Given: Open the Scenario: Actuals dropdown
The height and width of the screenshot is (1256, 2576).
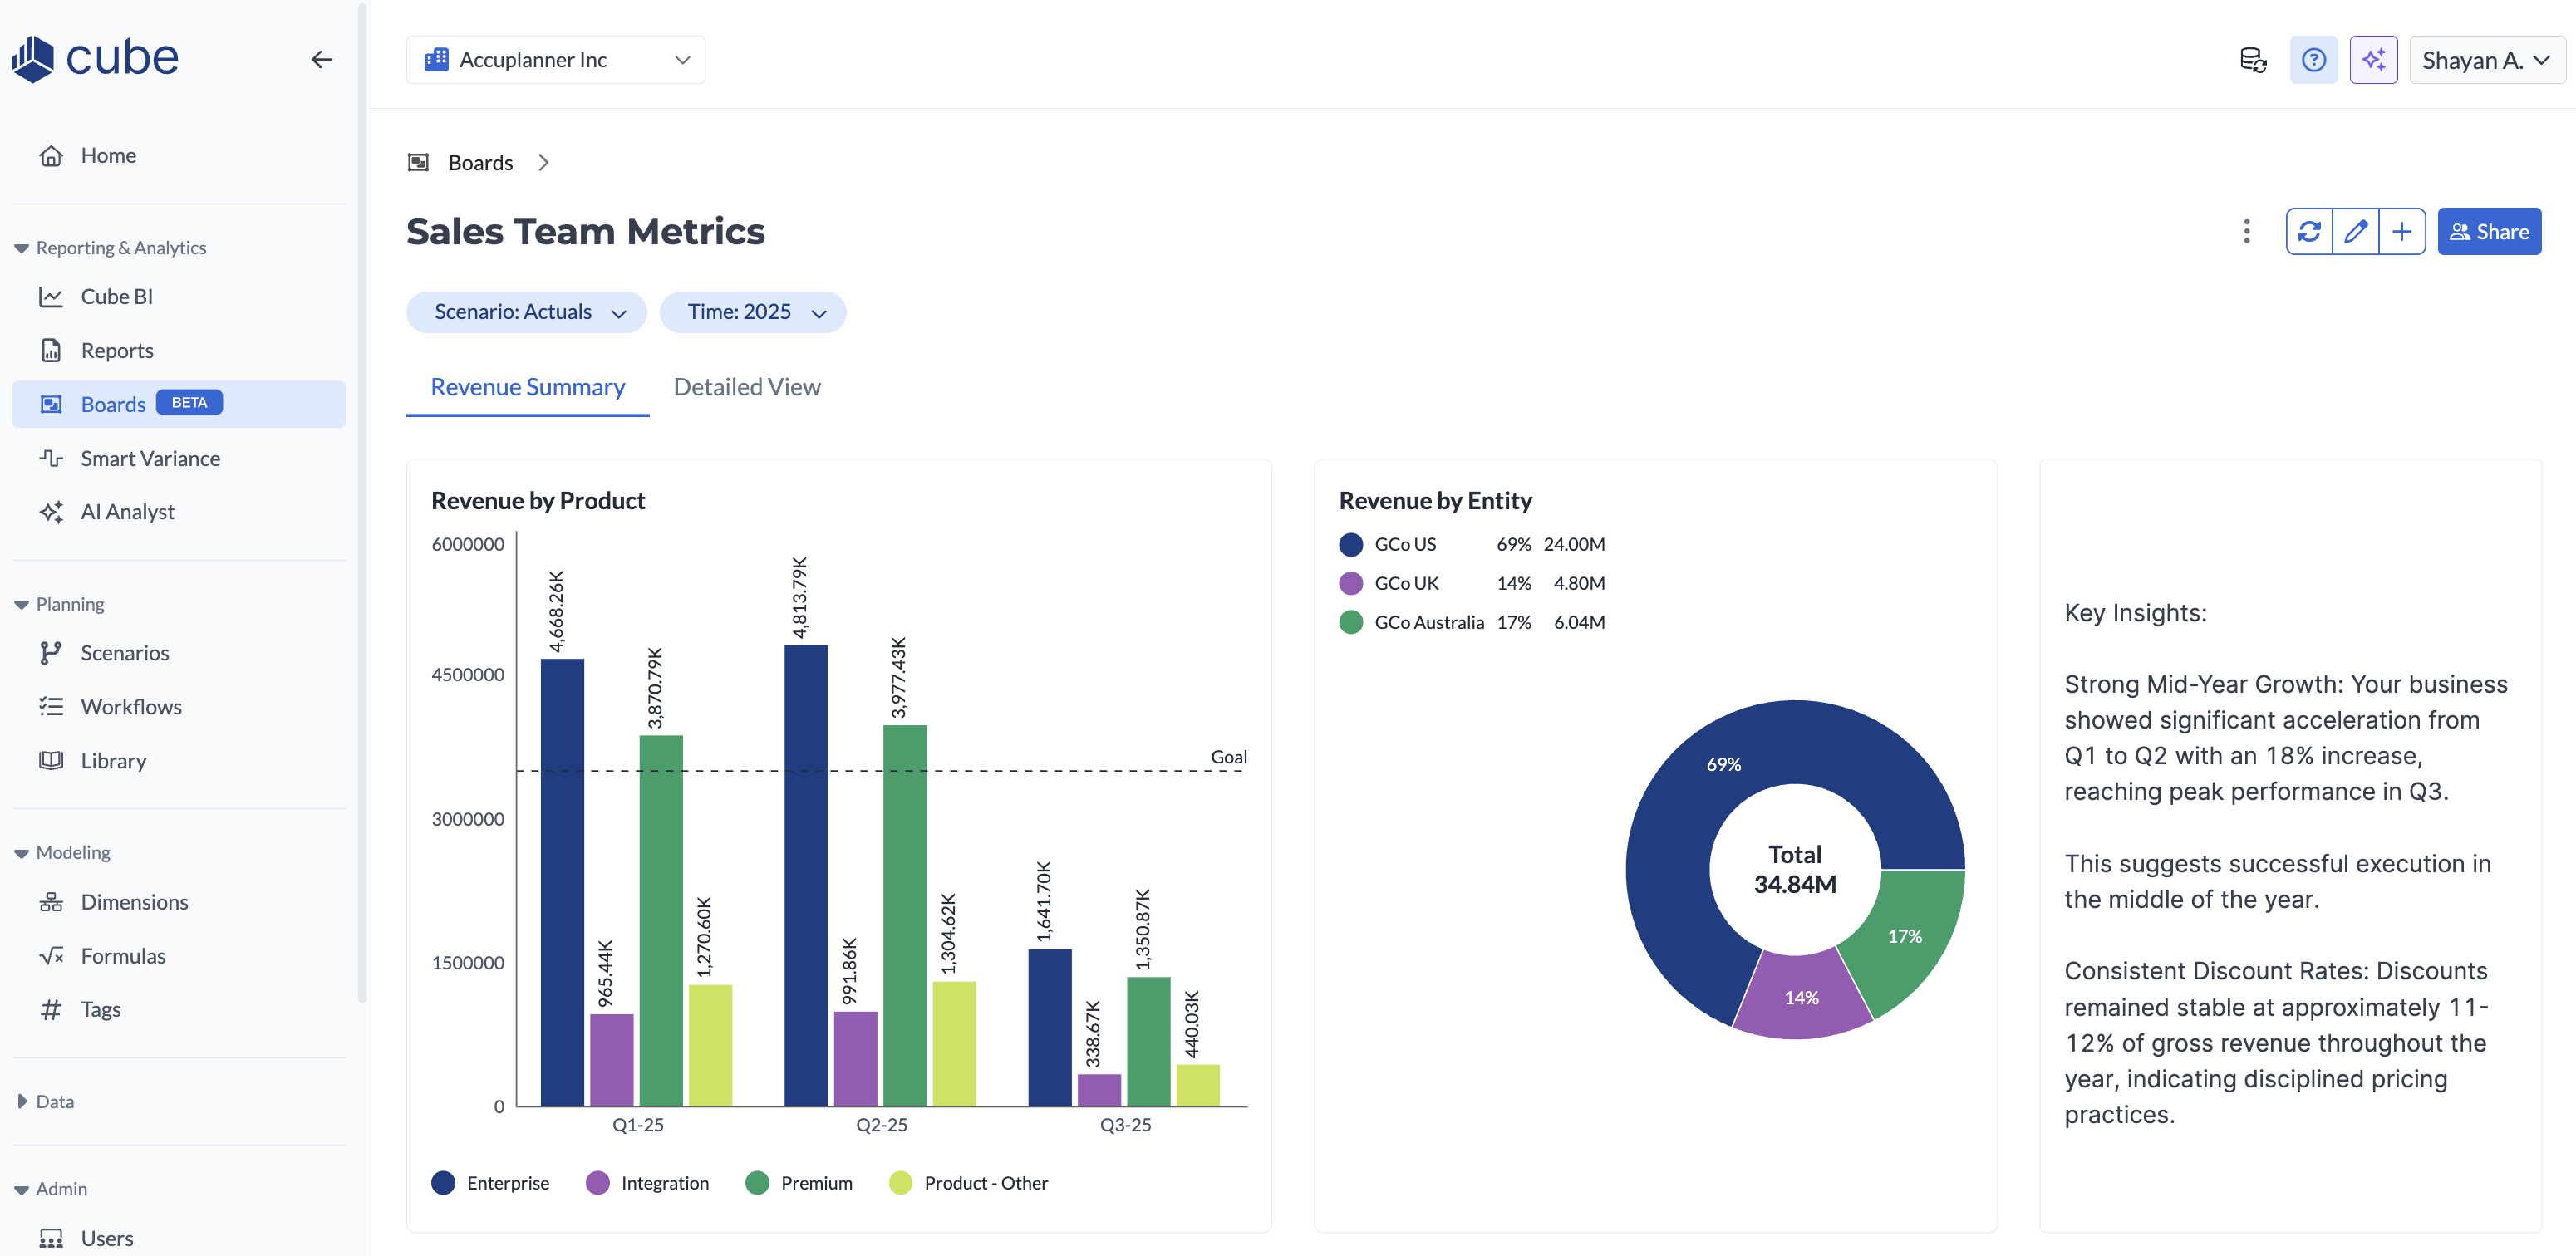Looking at the screenshot, I should [x=526, y=312].
